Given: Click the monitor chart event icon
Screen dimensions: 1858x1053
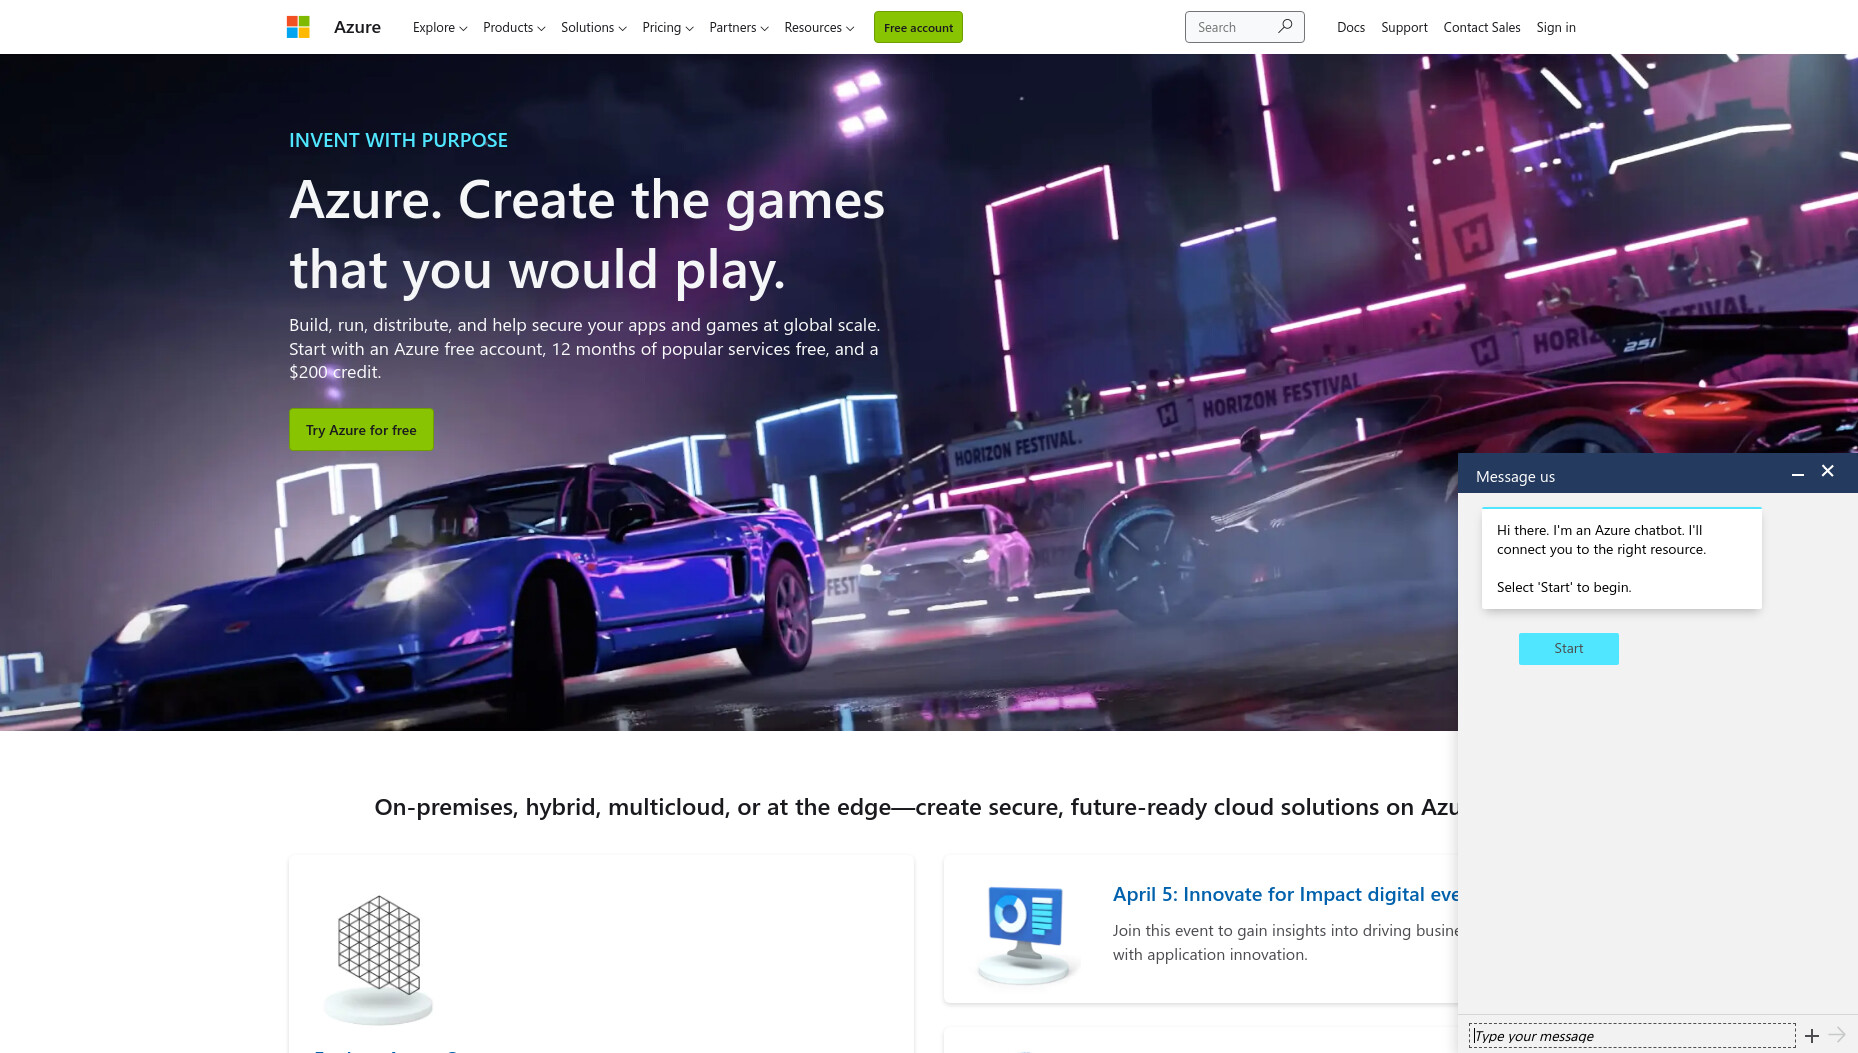Looking at the screenshot, I should [x=1027, y=935].
